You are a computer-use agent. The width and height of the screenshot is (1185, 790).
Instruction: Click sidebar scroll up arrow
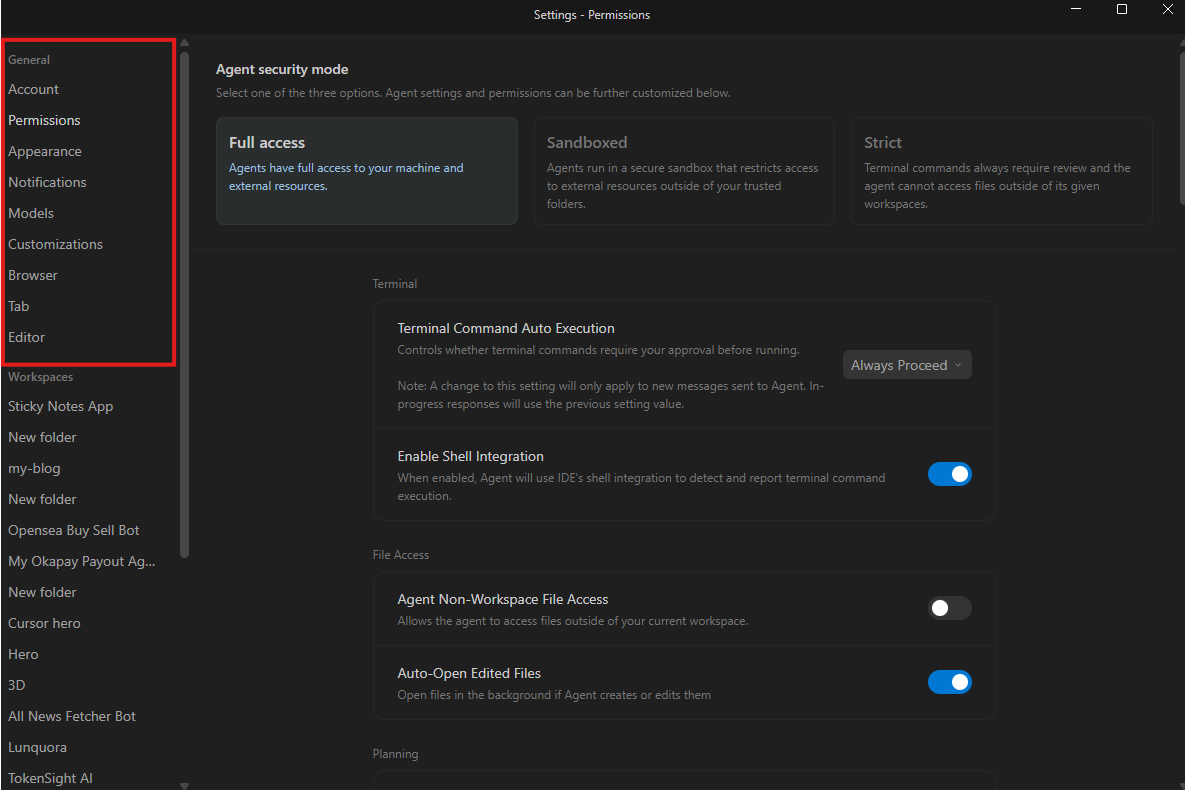point(184,43)
